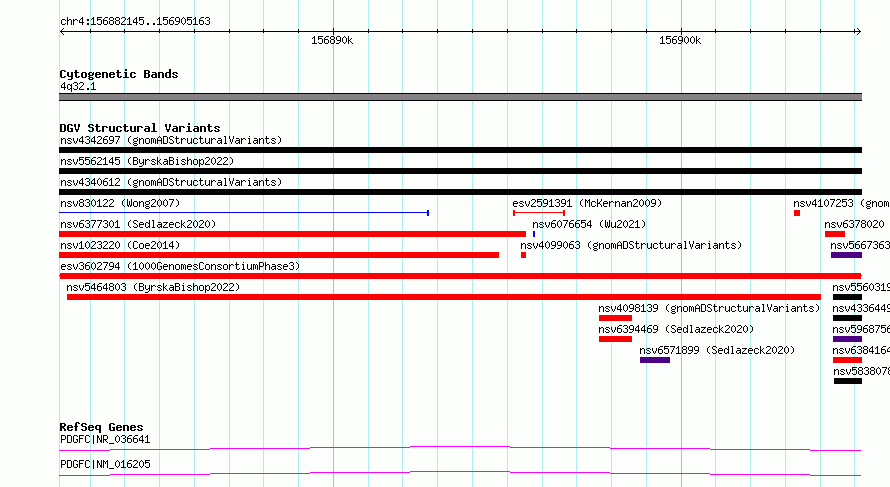Click the DGV Structural Variants track title

pyautogui.click(x=140, y=128)
